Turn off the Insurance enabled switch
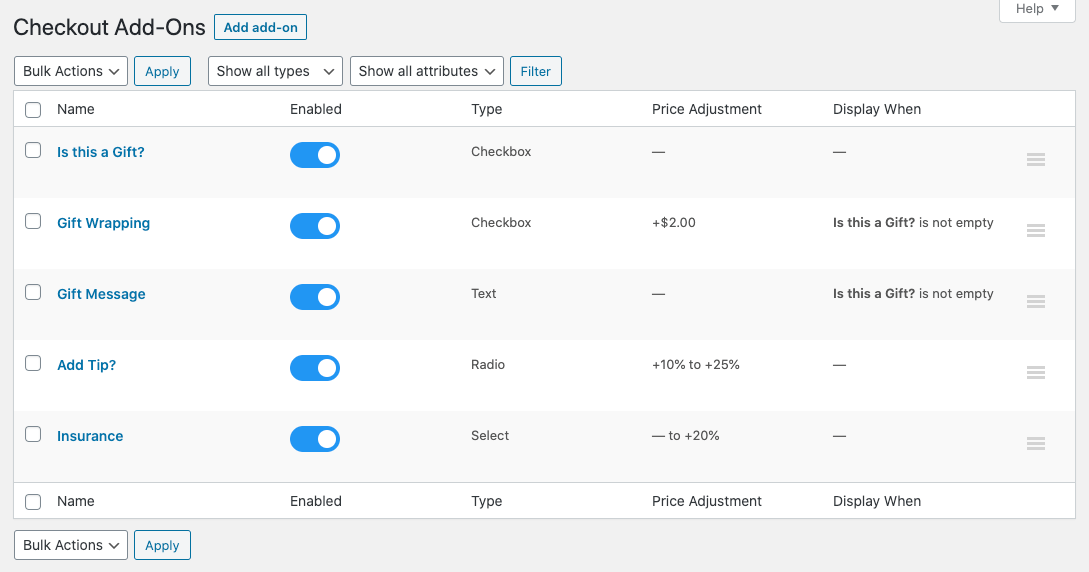This screenshot has width=1089, height=572. [315, 439]
